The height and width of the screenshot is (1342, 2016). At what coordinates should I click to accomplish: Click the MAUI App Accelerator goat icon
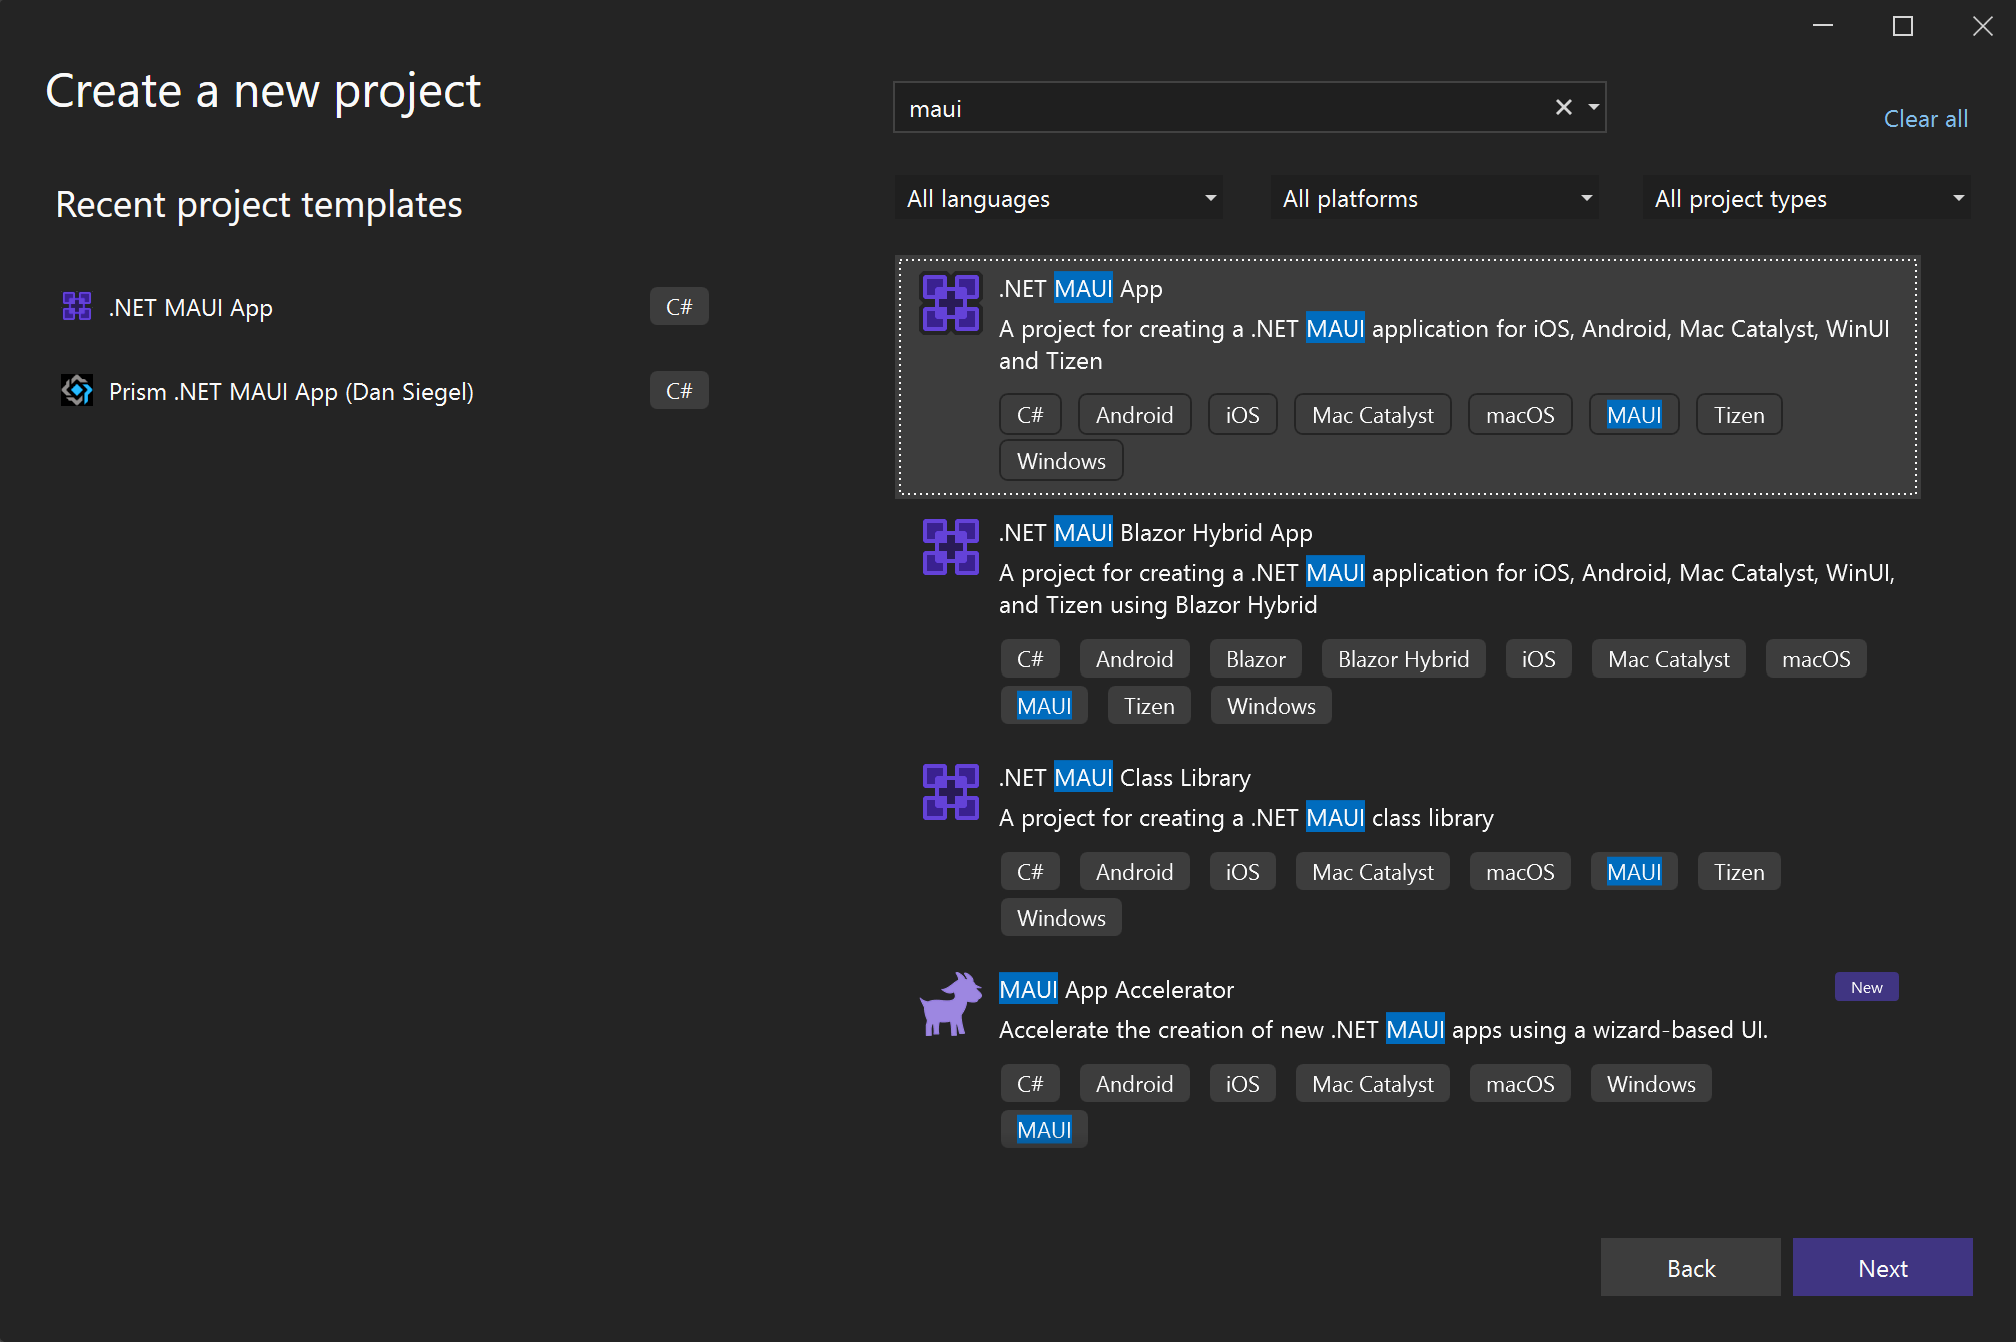(948, 1004)
